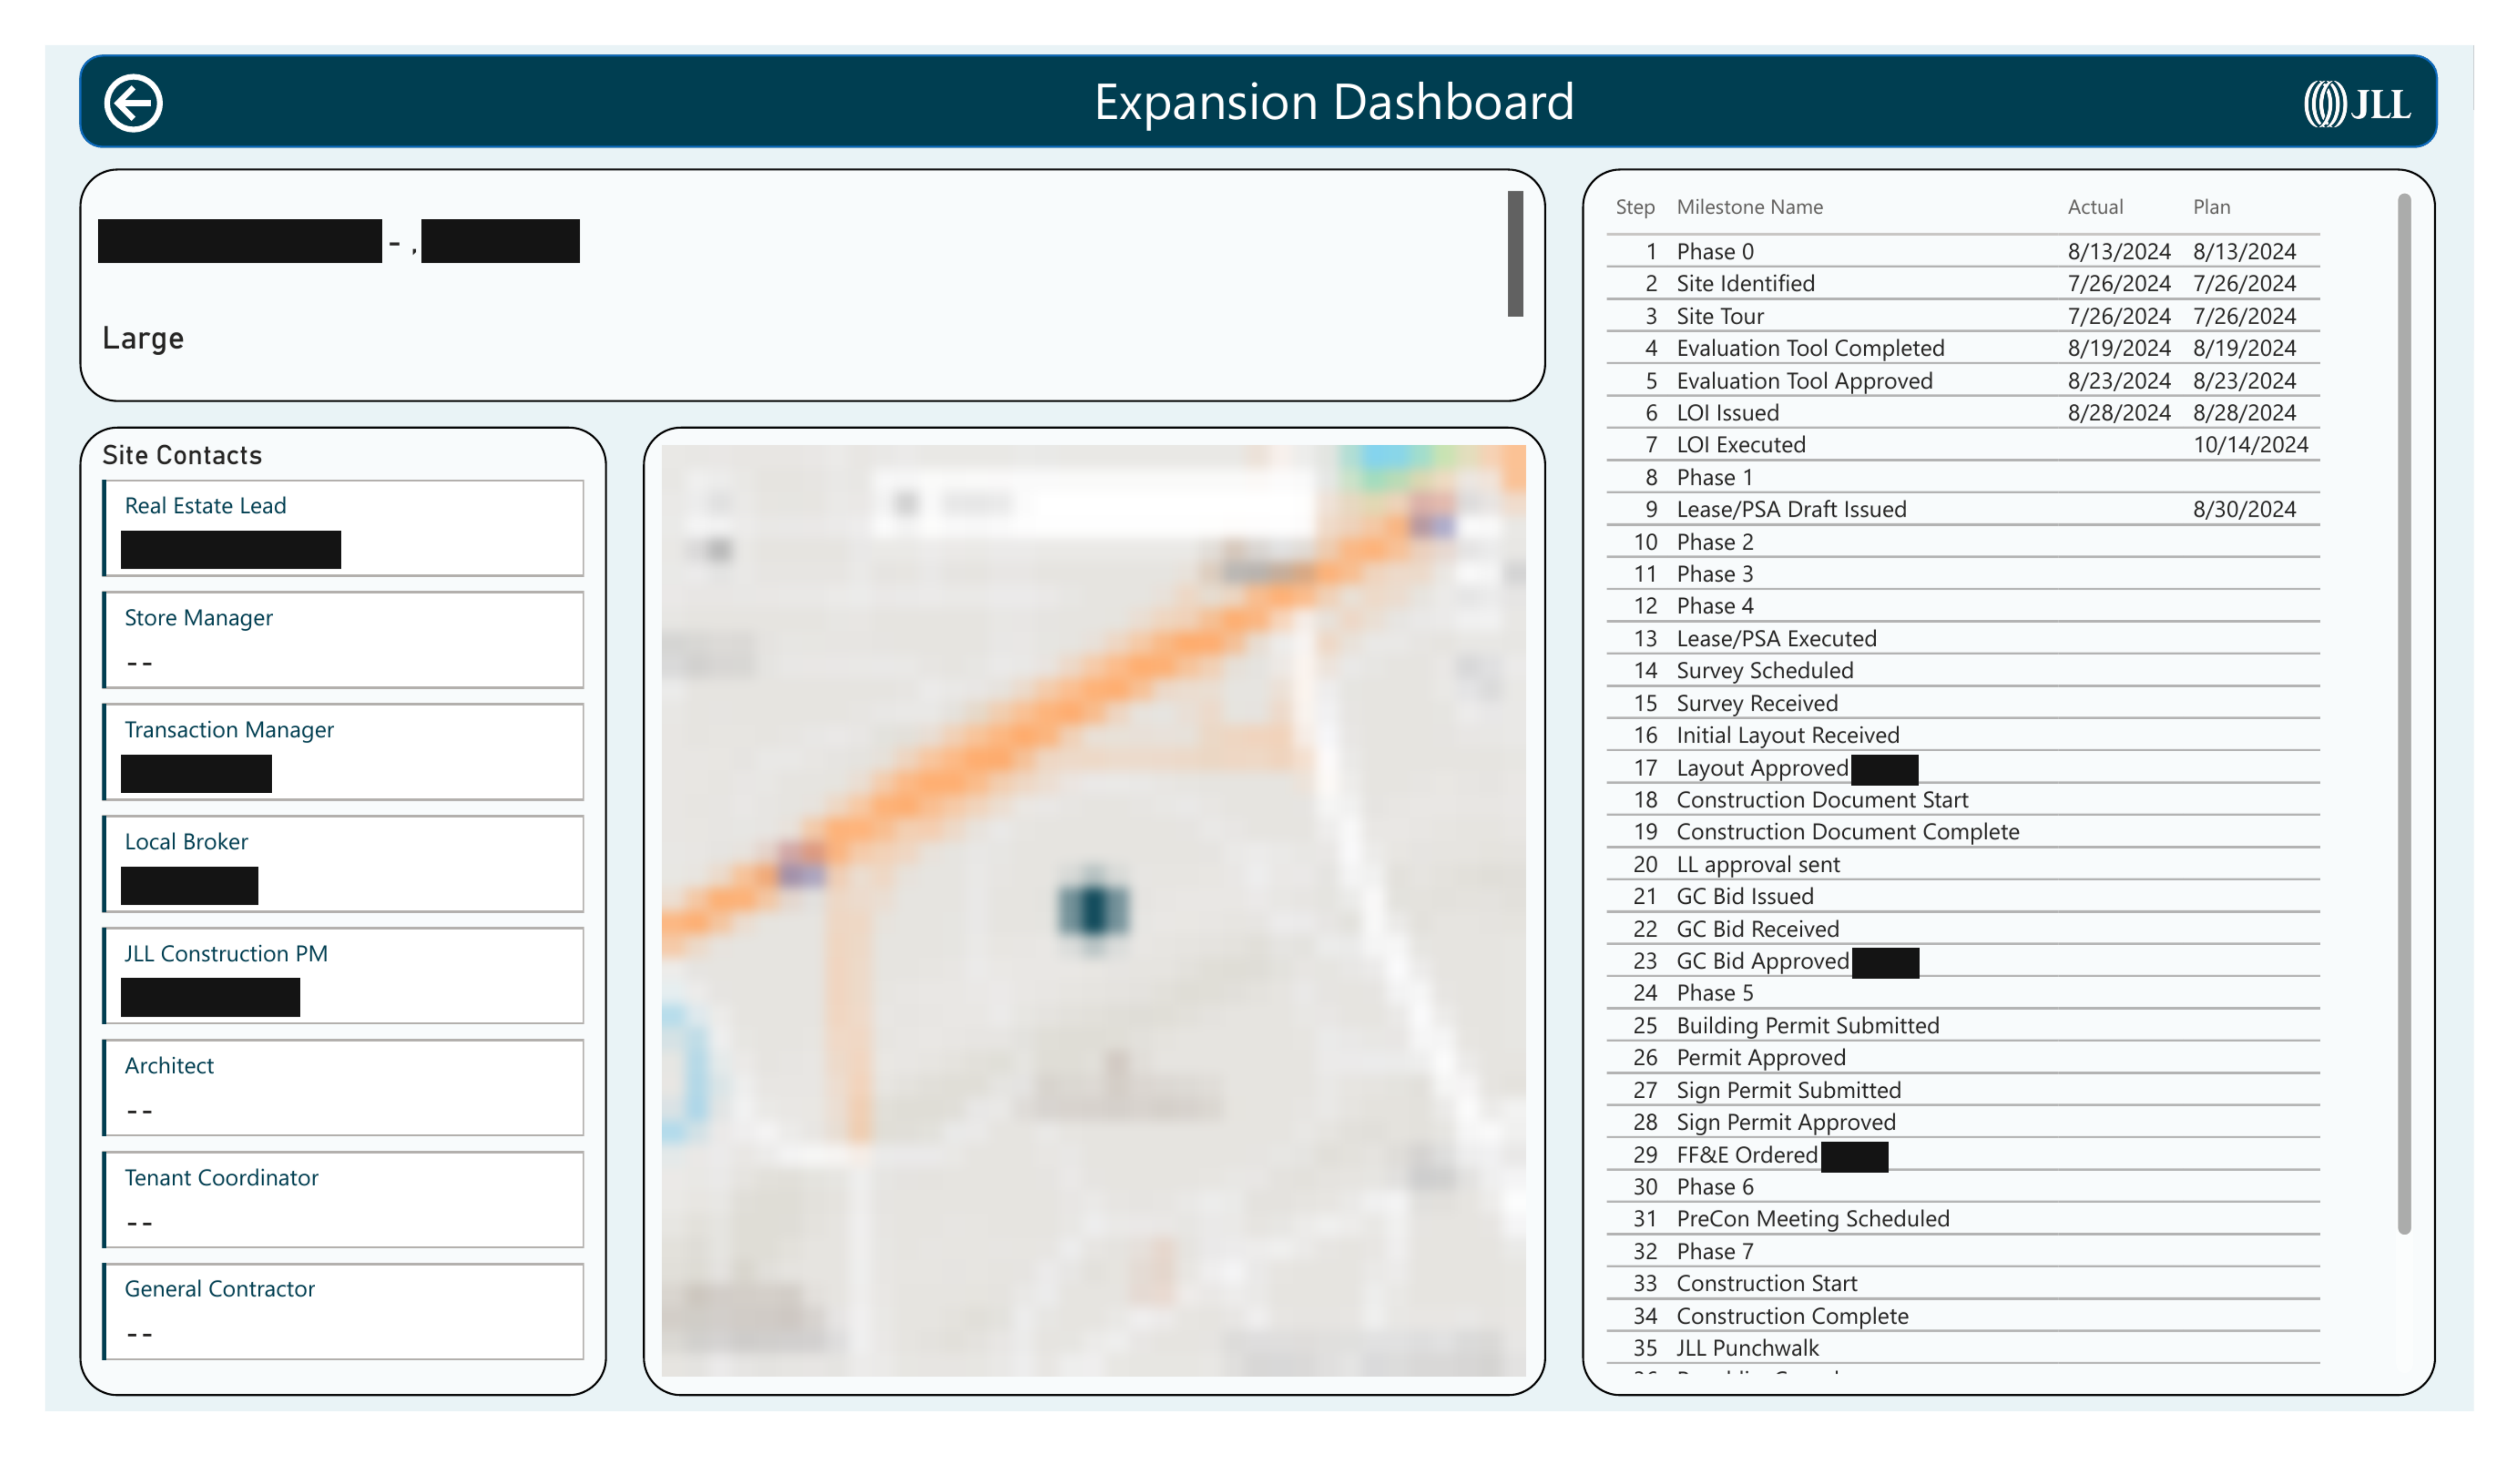Click 'Evaluation Tool Approved' milestone
Image resolution: width=2520 pixels, height=1457 pixels.
(1804, 381)
